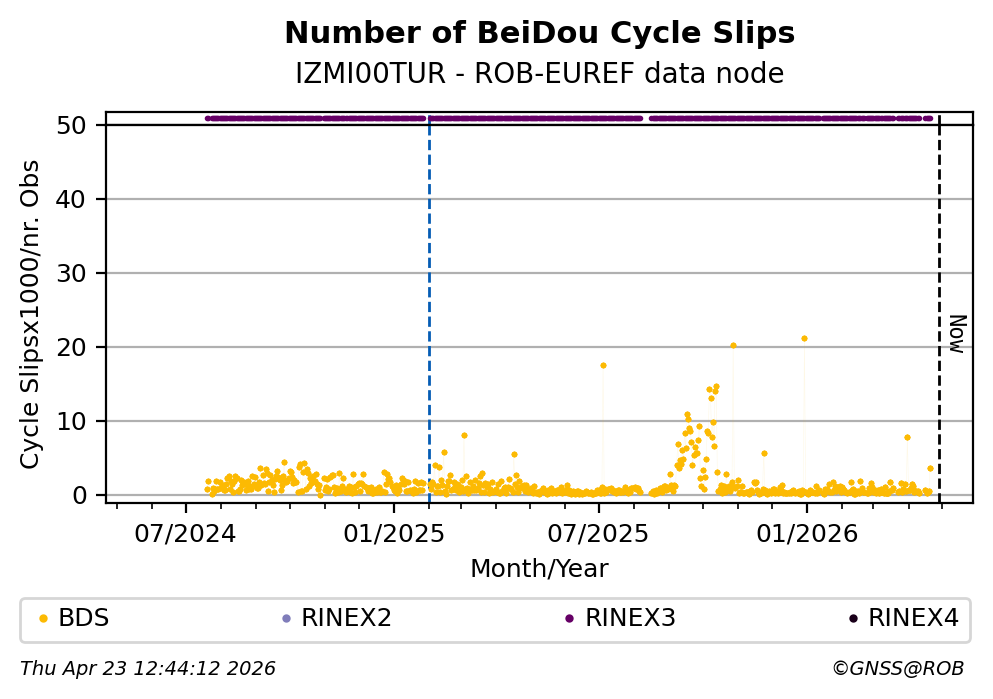
Task: Click the blue dashed vertical line
Action: coord(429,300)
